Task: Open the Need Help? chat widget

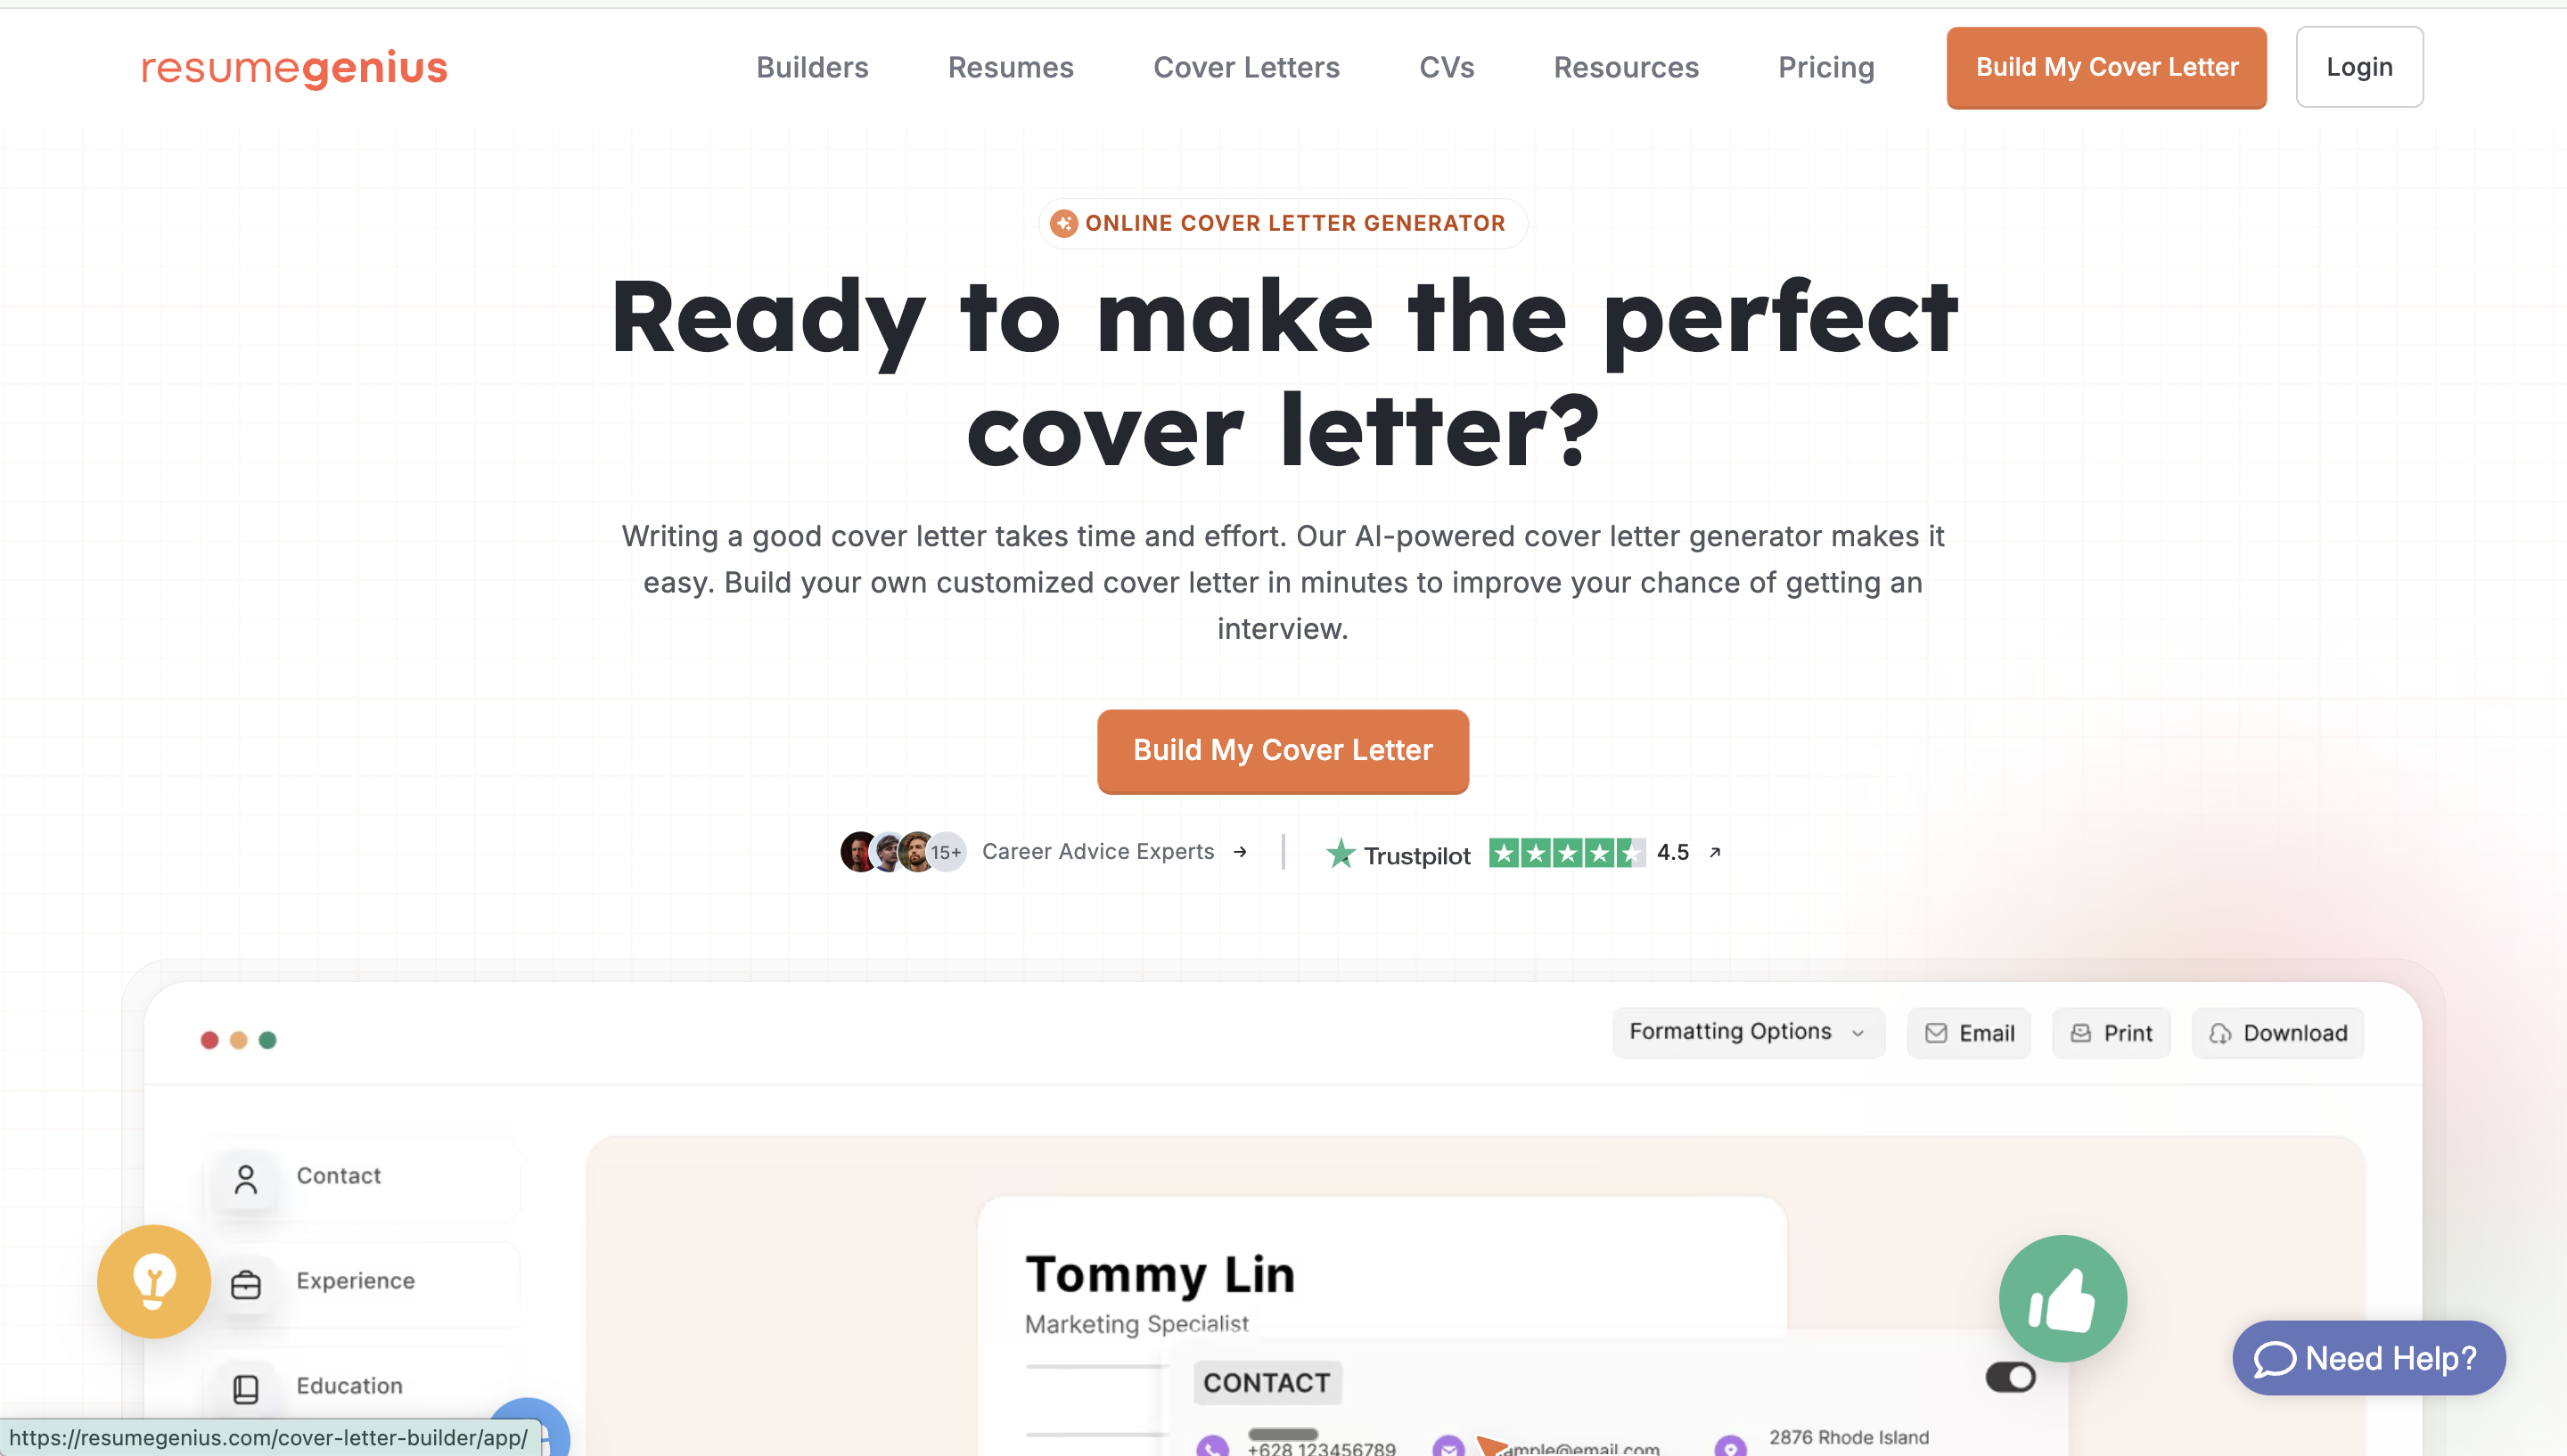Action: pyautogui.click(x=2369, y=1358)
